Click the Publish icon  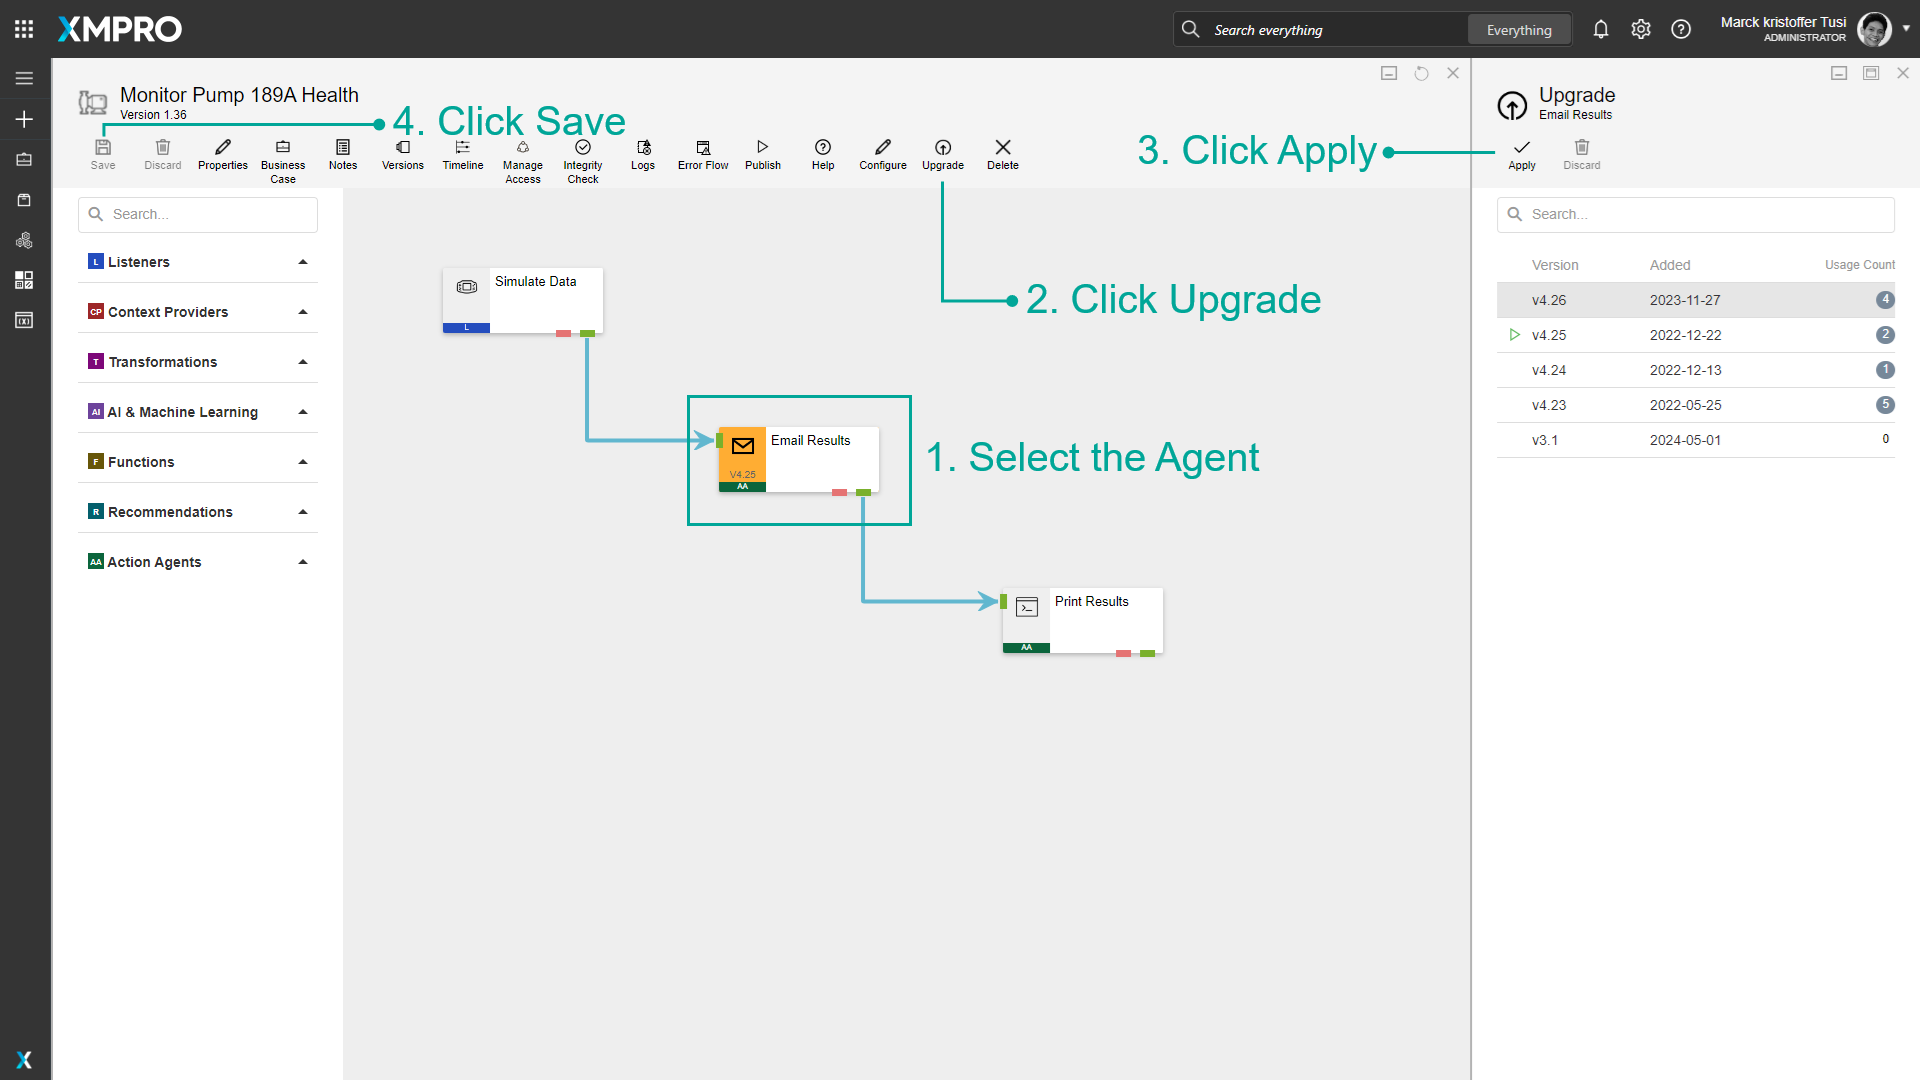762,155
